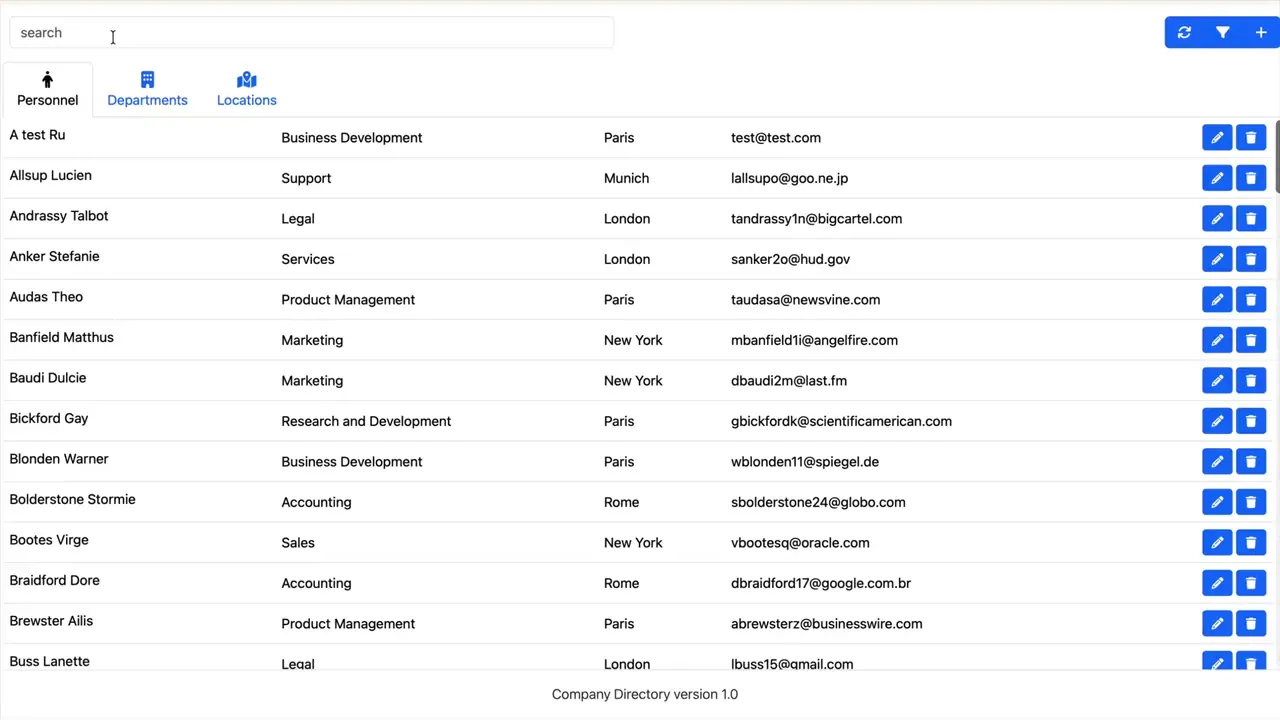Click email taudasa@newsvine.com

(x=805, y=300)
